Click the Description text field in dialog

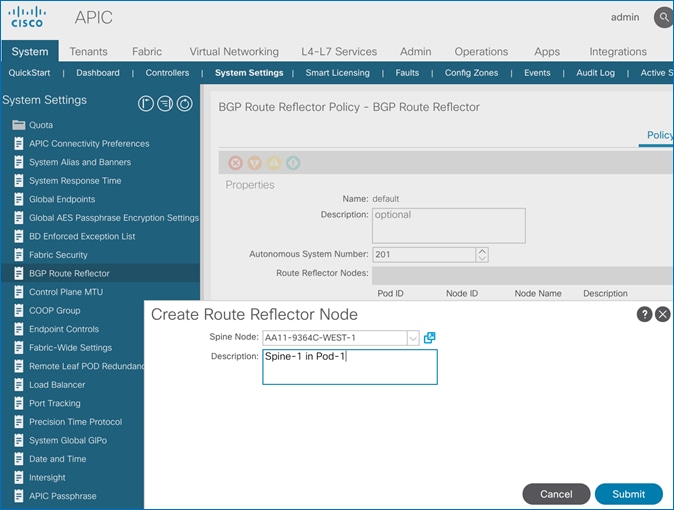coord(350,367)
